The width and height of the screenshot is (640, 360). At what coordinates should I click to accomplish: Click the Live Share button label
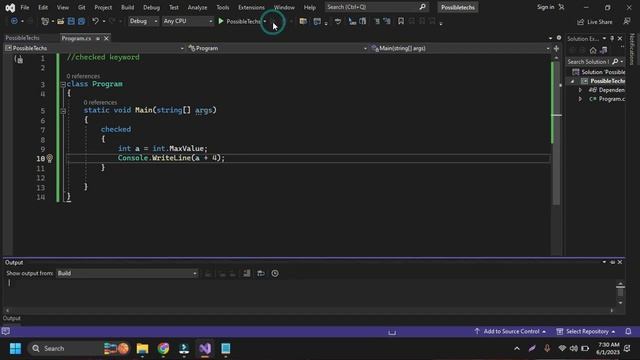(600, 22)
